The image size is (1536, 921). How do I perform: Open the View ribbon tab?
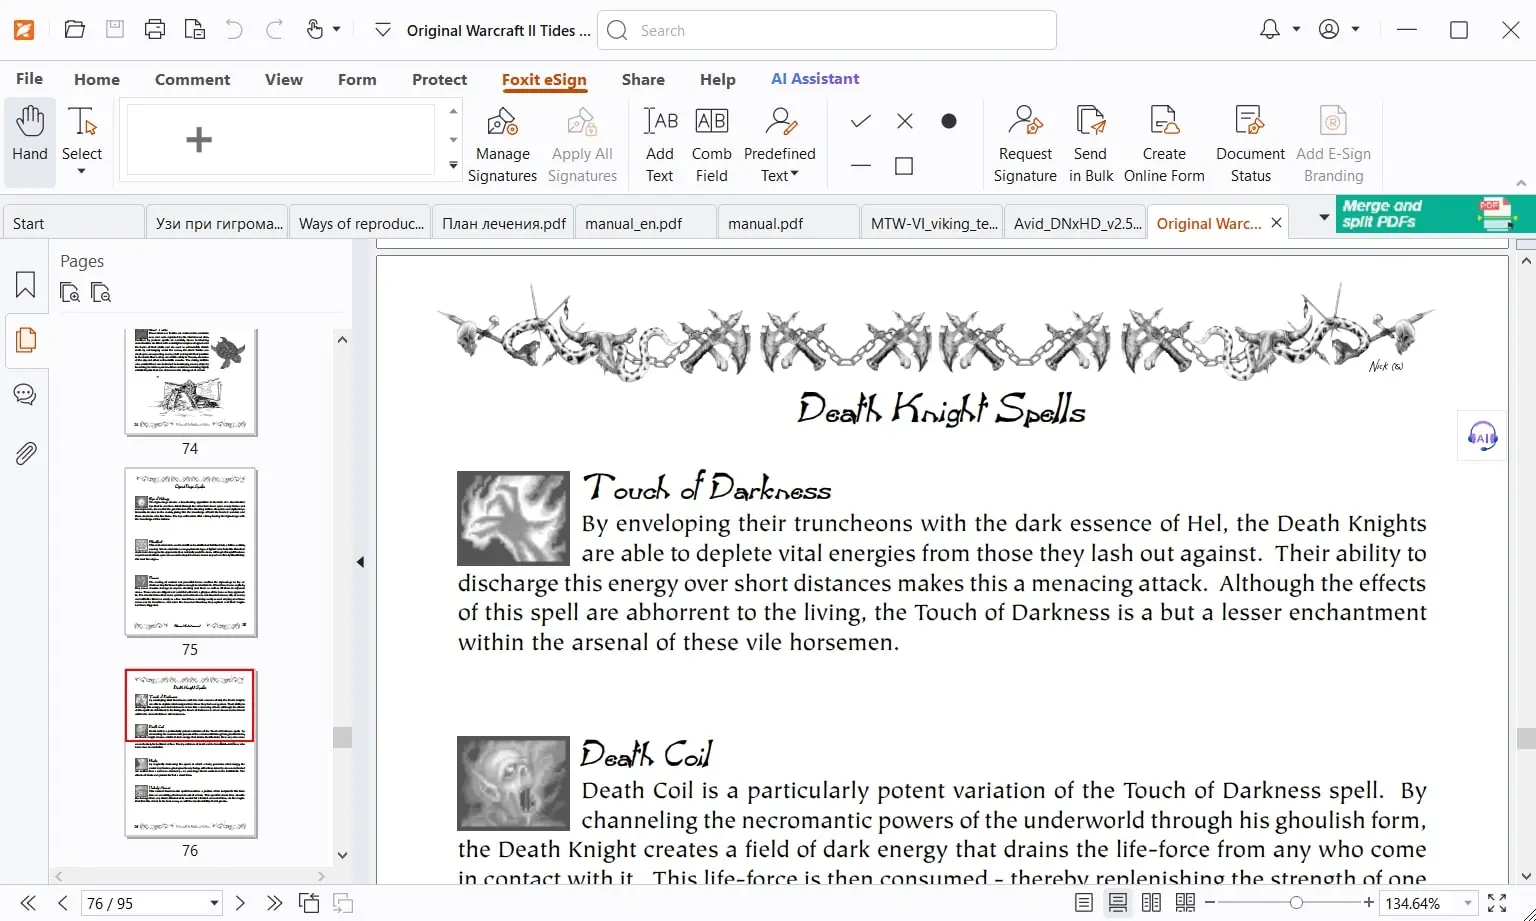(284, 79)
